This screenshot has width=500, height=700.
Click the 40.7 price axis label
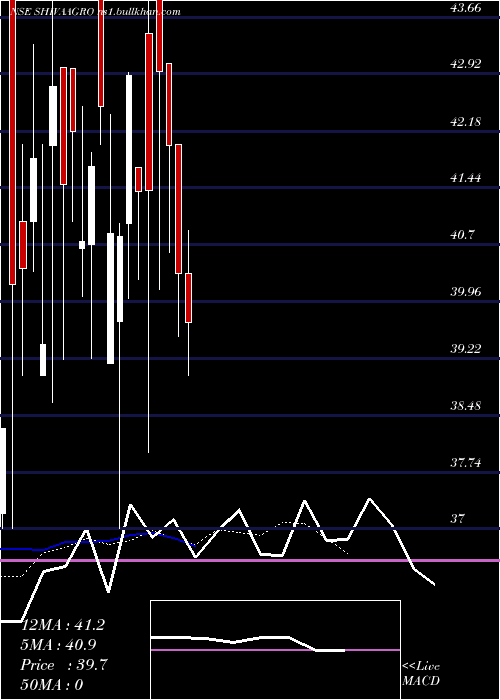pyautogui.click(x=462, y=234)
